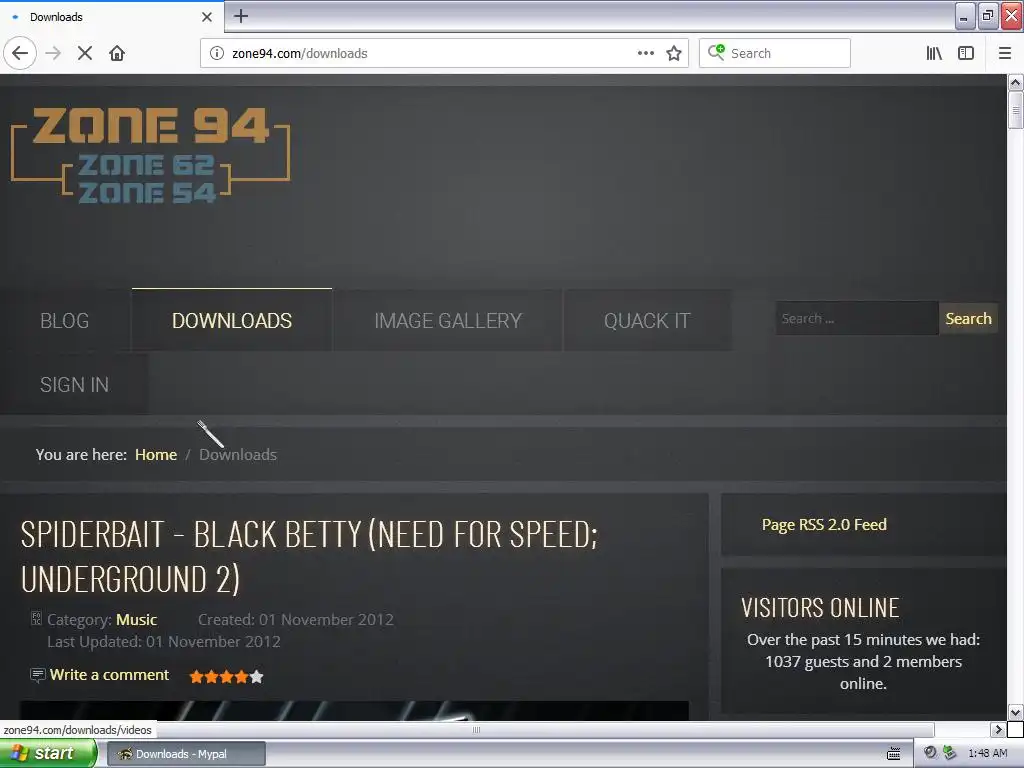Viewport: 1024px width, 768px height.
Task: Open a new tab with plus button
Action: tap(240, 16)
